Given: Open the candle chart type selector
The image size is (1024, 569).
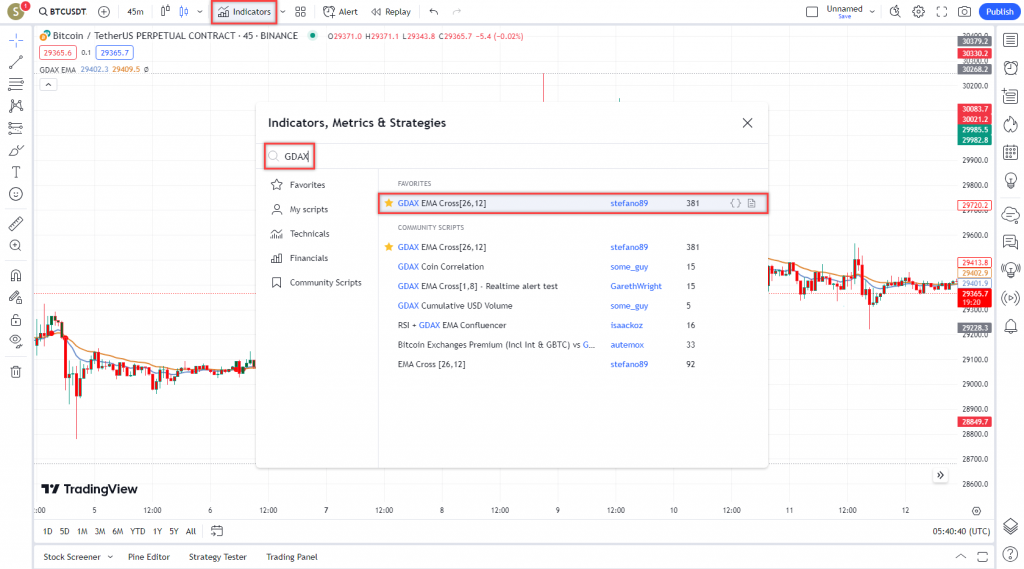Looking at the screenshot, I should pos(184,12).
